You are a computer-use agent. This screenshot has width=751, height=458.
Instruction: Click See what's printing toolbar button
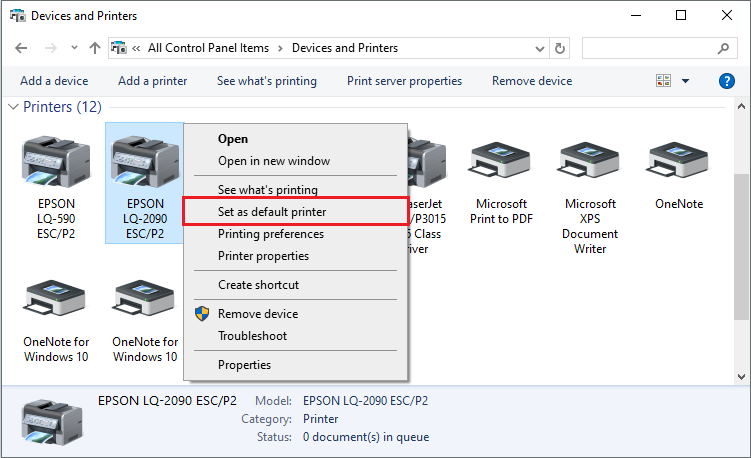(x=266, y=81)
